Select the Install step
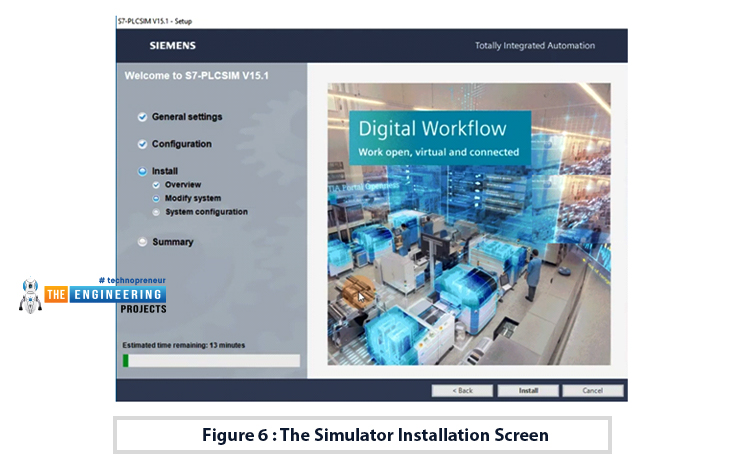 point(165,171)
